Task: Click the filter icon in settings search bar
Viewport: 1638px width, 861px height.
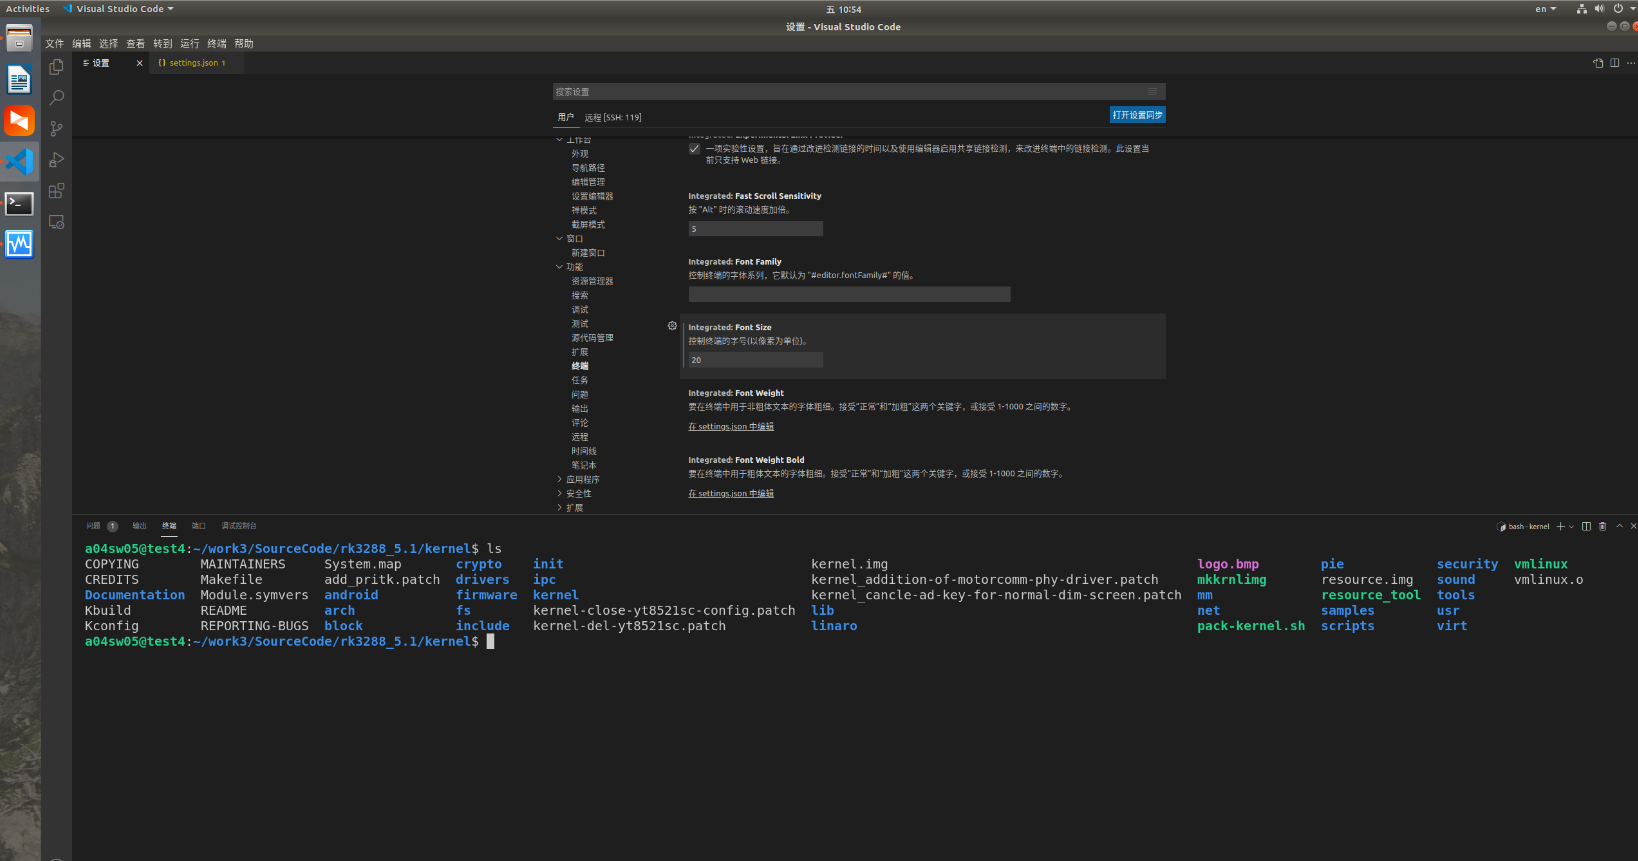Action: coord(1152,91)
